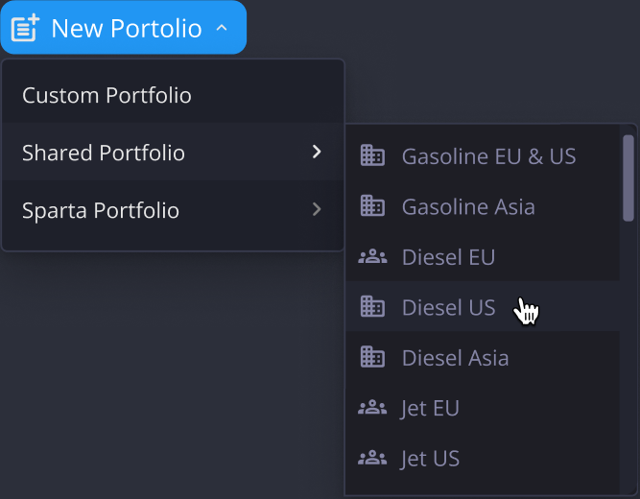Choose the Shared Portfolio menu entry
The height and width of the screenshot is (499, 640).
[x=104, y=153]
